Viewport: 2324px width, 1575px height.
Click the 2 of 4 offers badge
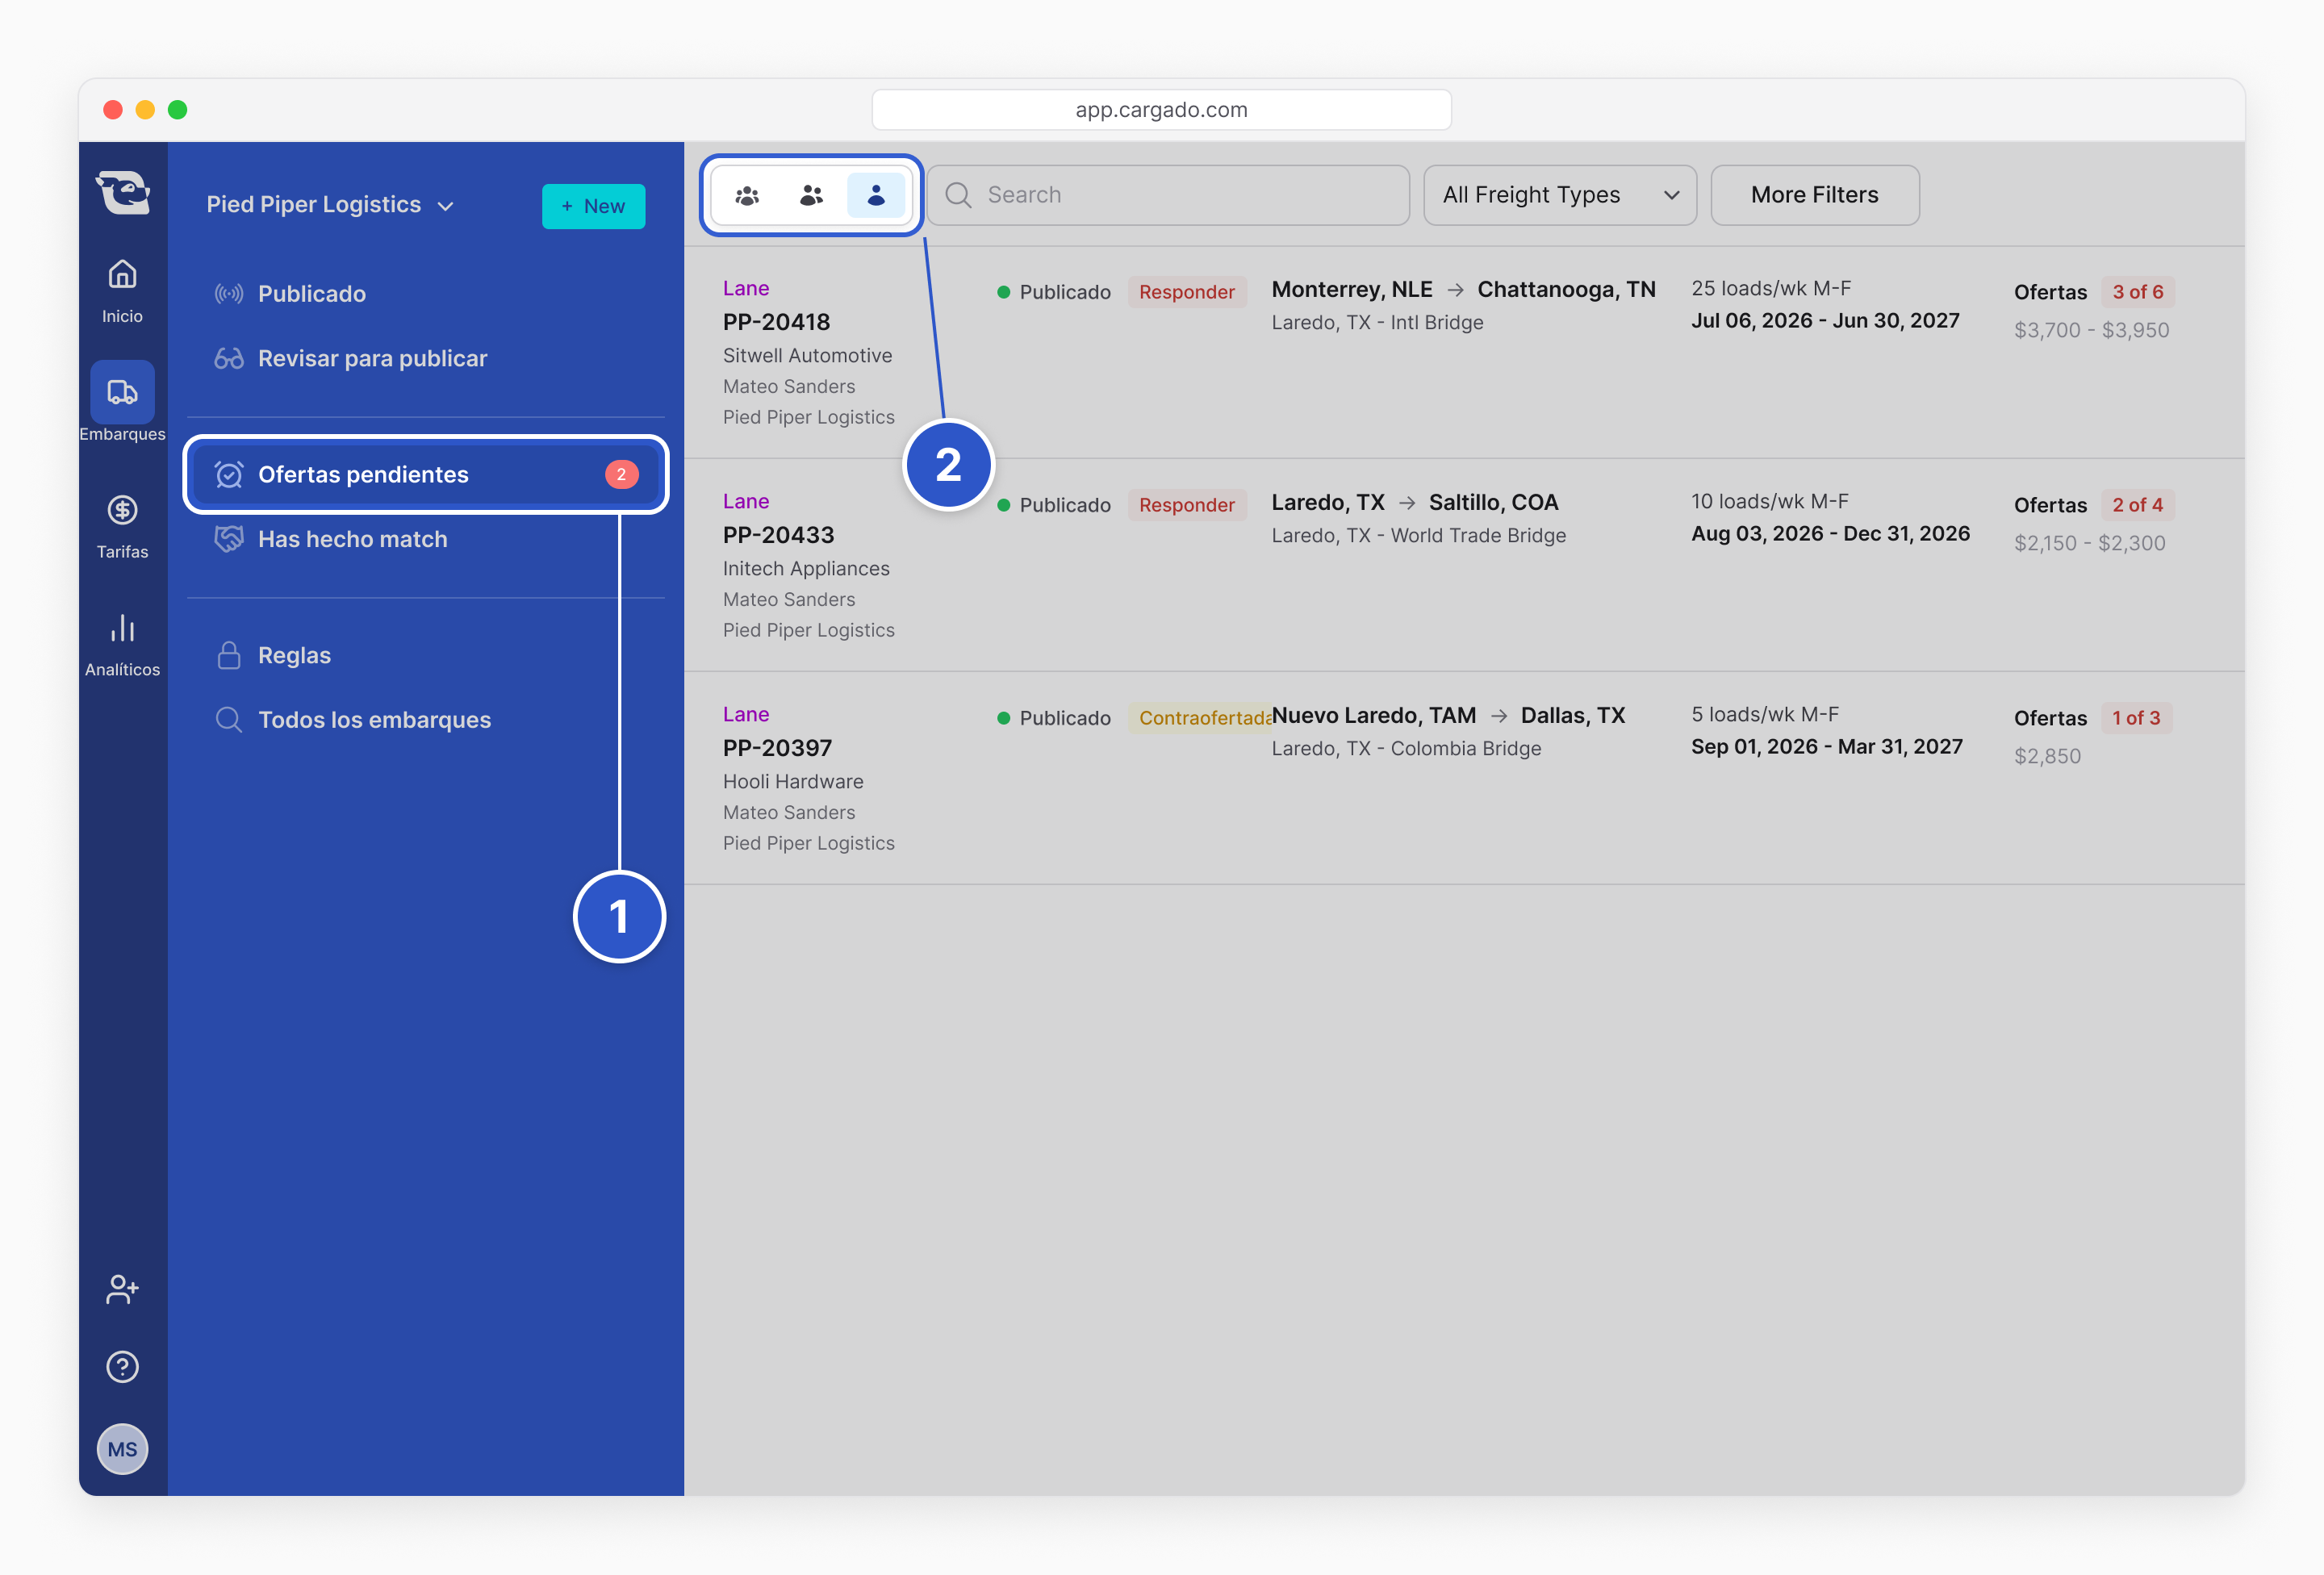tap(2137, 505)
